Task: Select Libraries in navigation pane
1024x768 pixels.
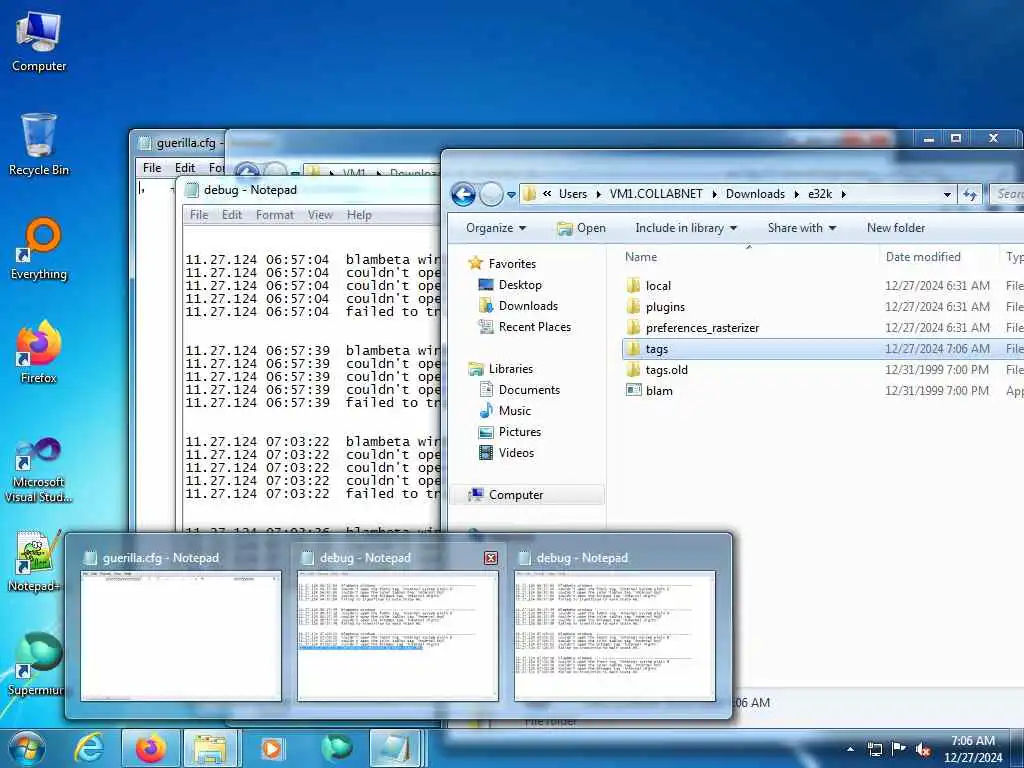Action: point(511,369)
